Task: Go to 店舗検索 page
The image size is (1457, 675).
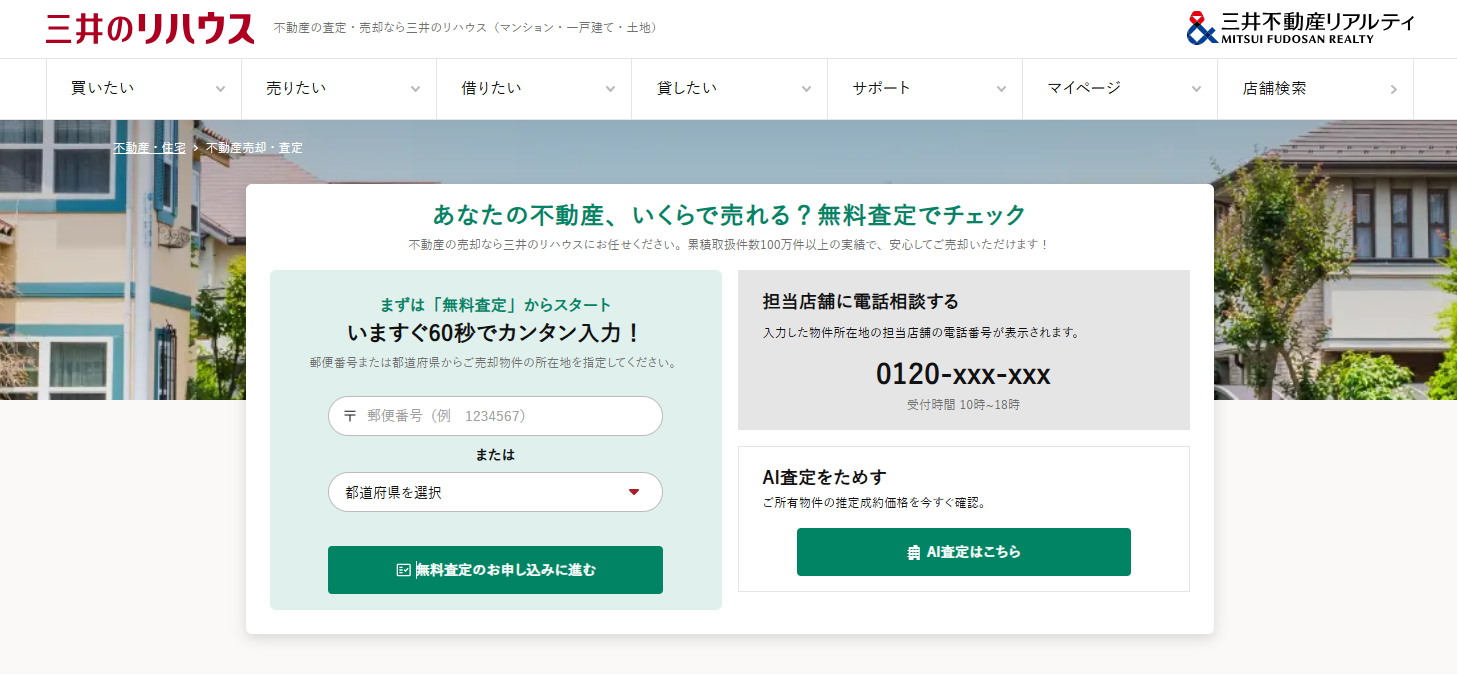Action: pos(1315,88)
